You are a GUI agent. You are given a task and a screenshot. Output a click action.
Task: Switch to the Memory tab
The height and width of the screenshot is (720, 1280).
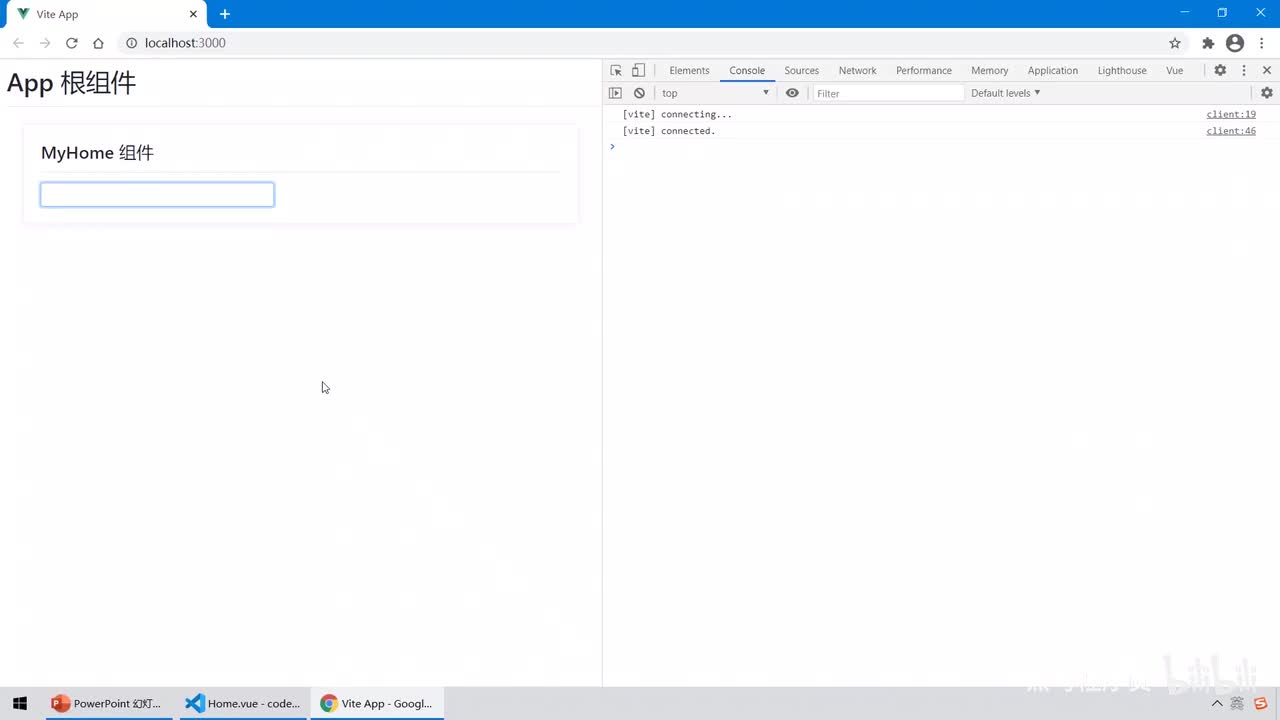coord(989,70)
